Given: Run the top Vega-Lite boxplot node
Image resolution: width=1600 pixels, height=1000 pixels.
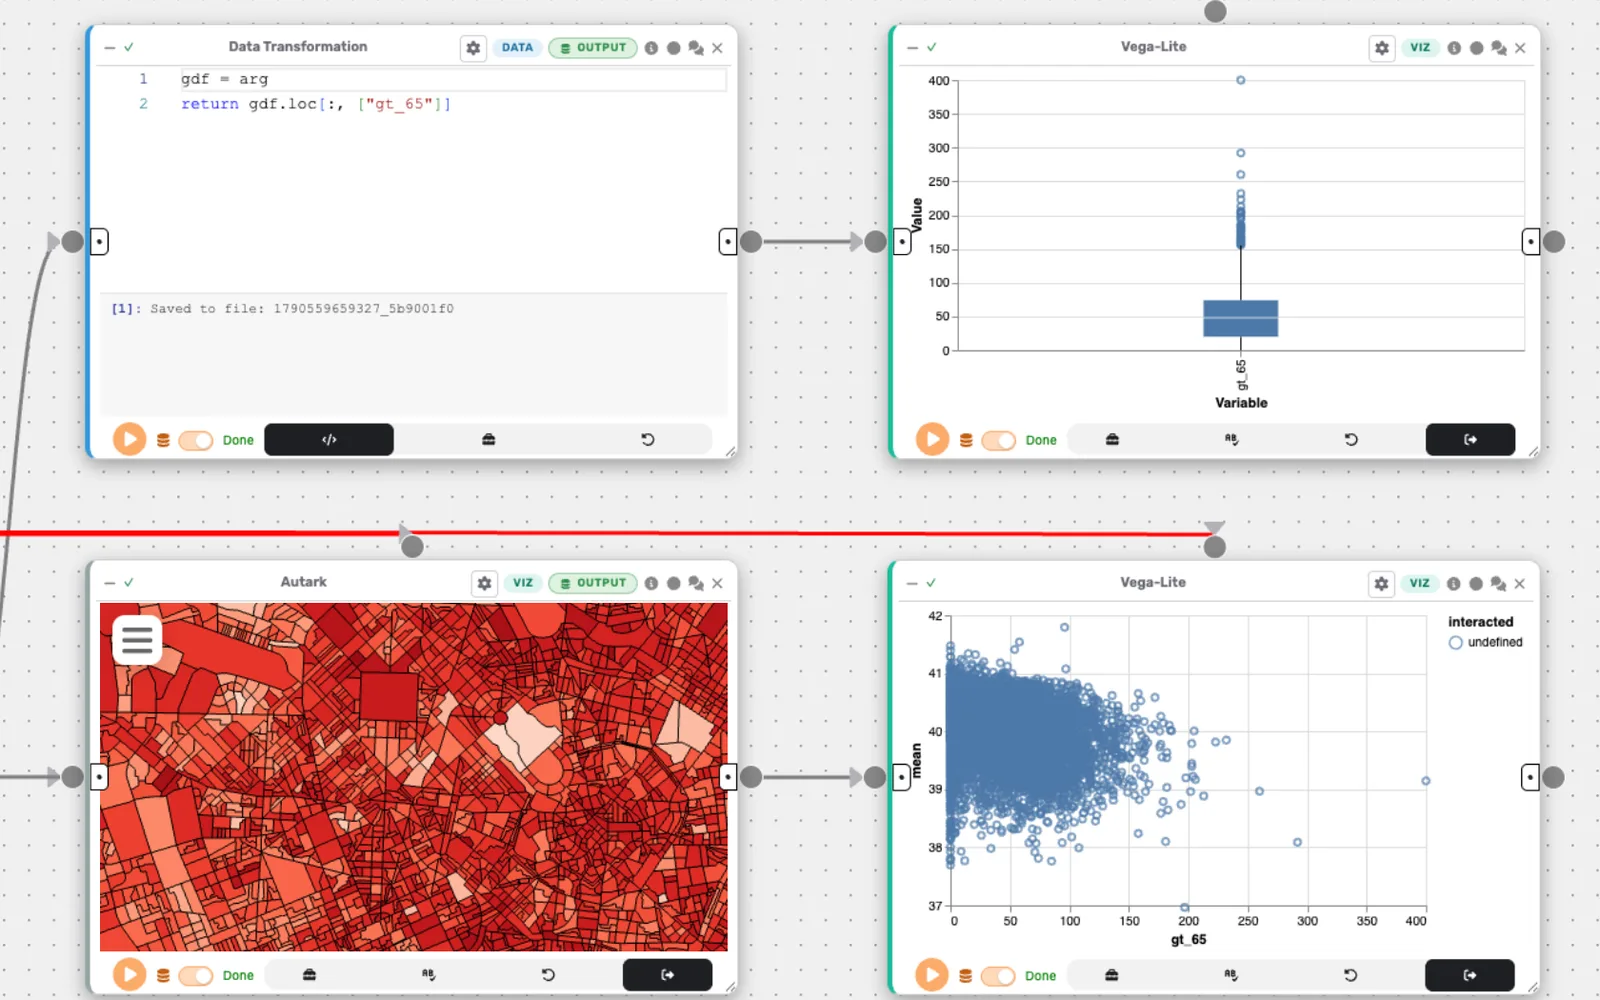Looking at the screenshot, I should [x=932, y=439].
